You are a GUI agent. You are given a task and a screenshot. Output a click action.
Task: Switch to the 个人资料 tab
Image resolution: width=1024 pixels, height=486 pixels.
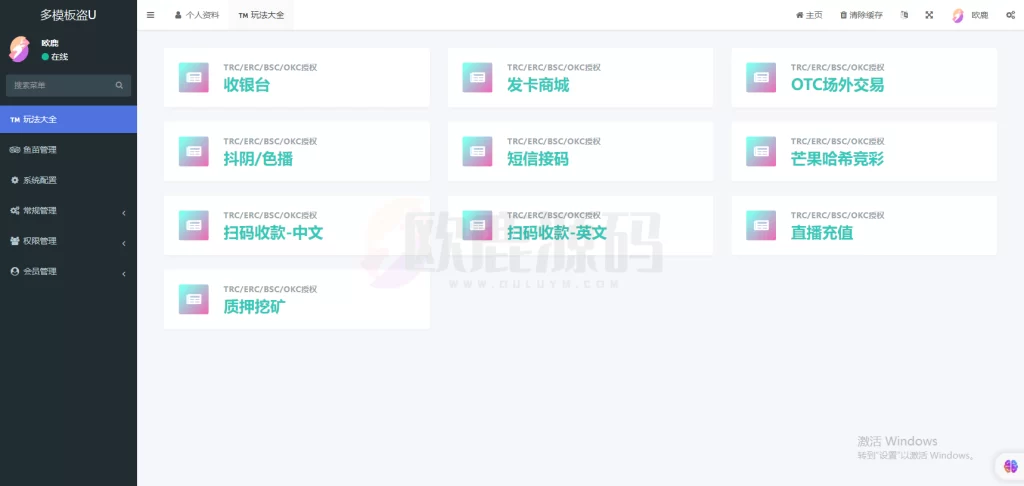197,15
